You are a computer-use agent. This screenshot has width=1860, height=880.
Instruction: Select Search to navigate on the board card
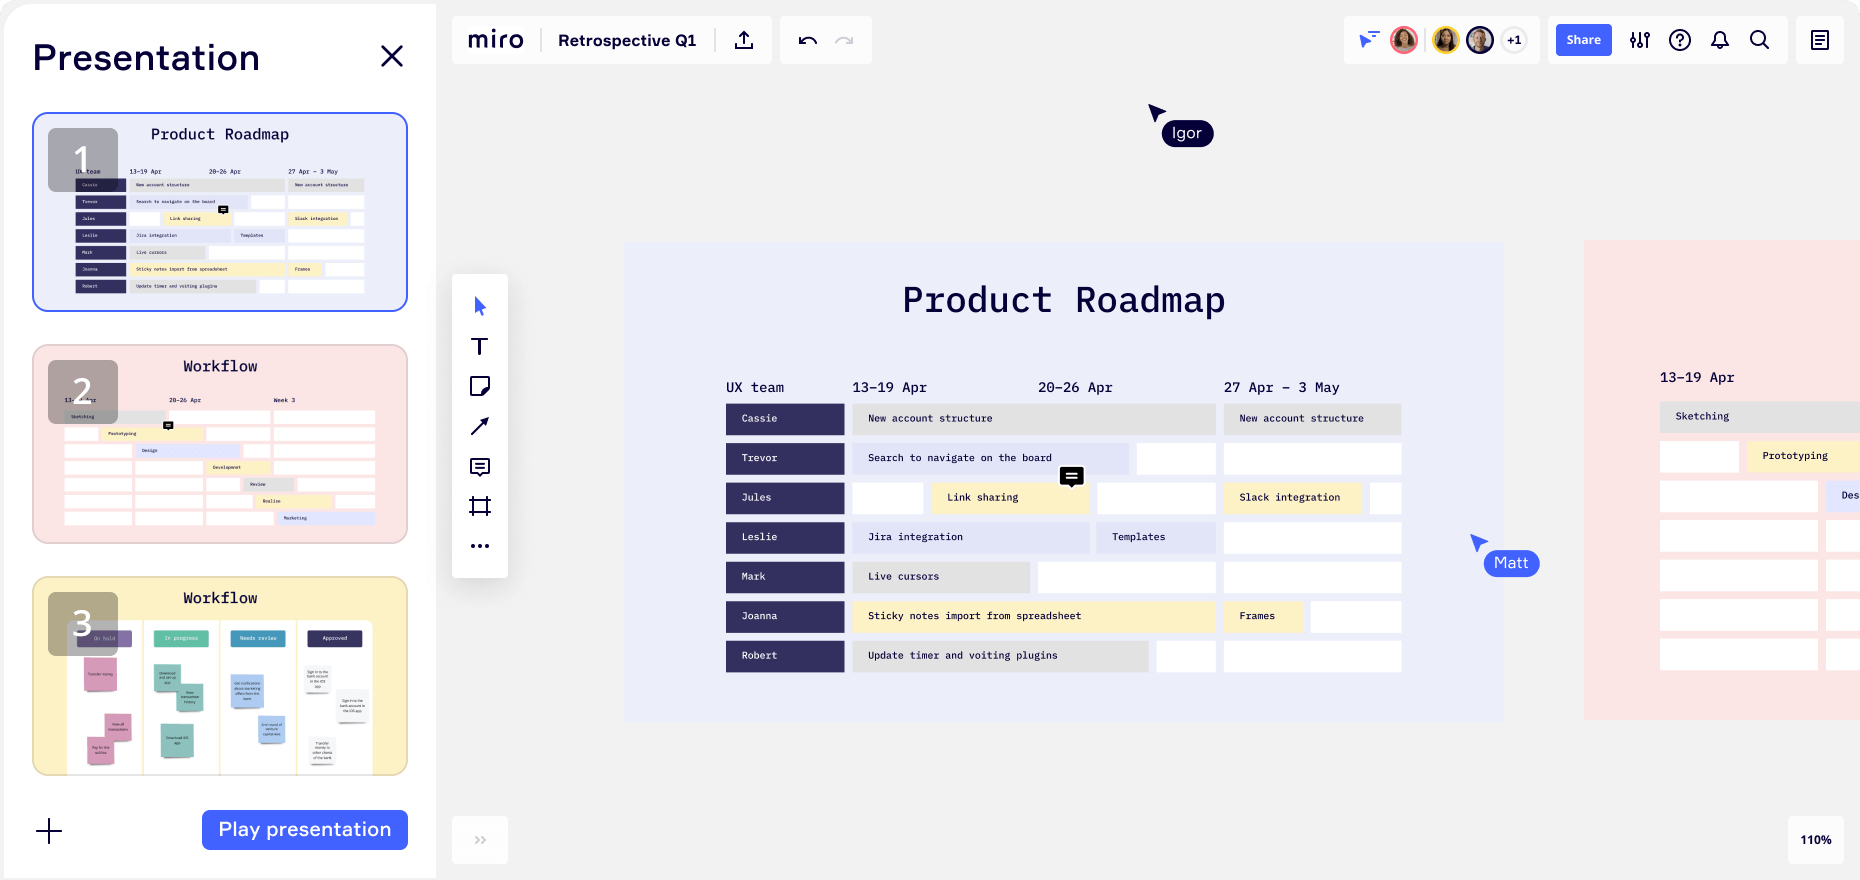pos(990,458)
